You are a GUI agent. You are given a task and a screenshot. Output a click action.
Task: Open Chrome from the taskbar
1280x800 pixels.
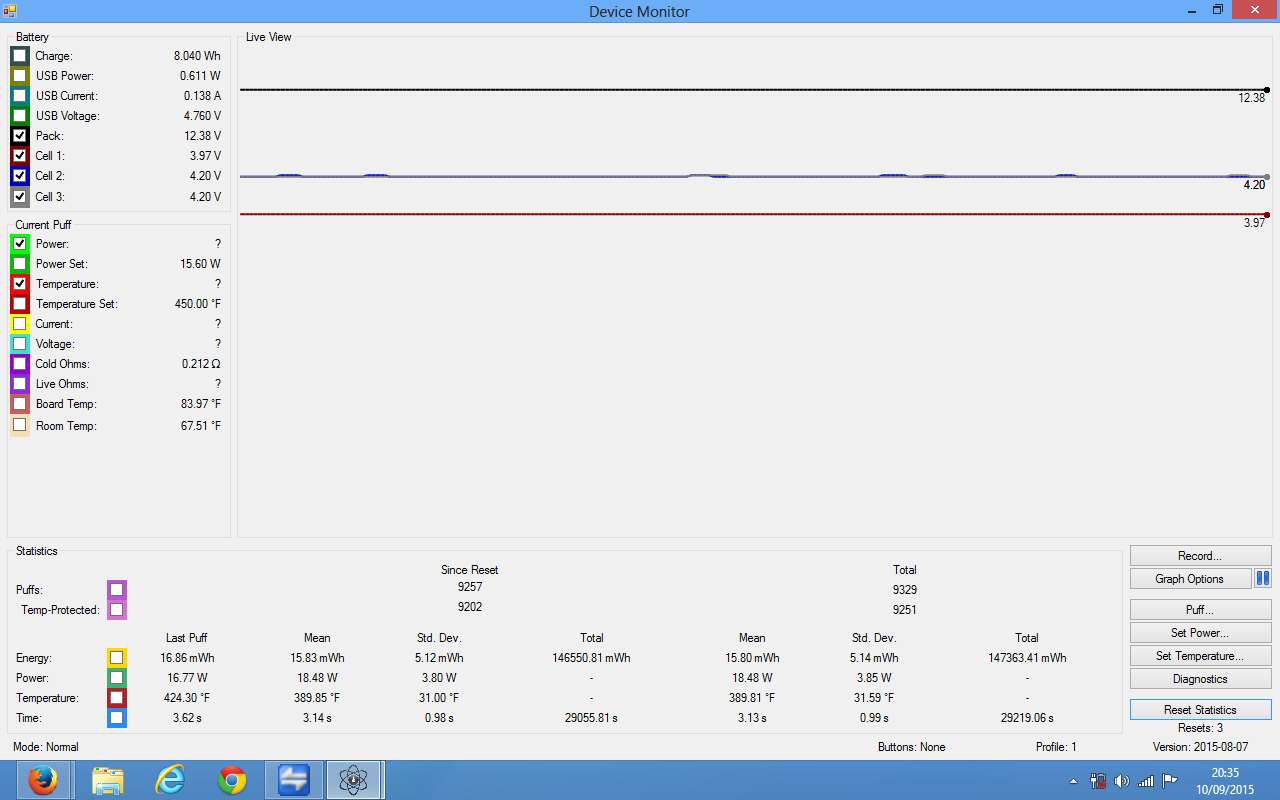pyautogui.click(x=232, y=780)
